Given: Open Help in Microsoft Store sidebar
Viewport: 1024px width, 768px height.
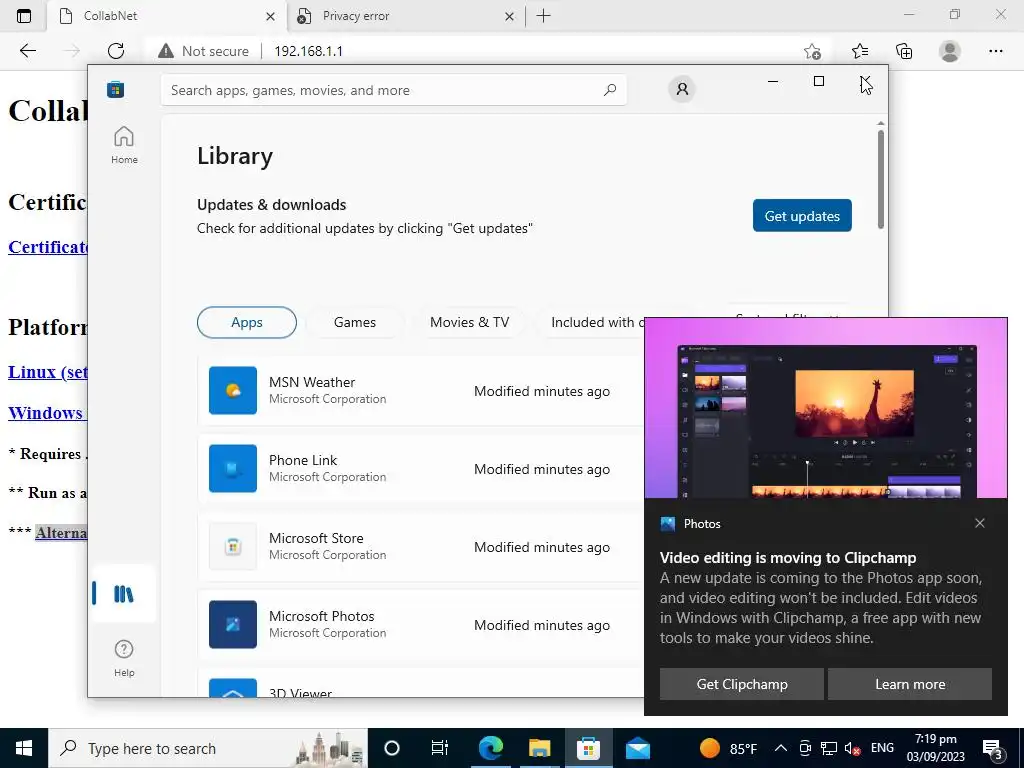Looking at the screenshot, I should click(x=124, y=658).
